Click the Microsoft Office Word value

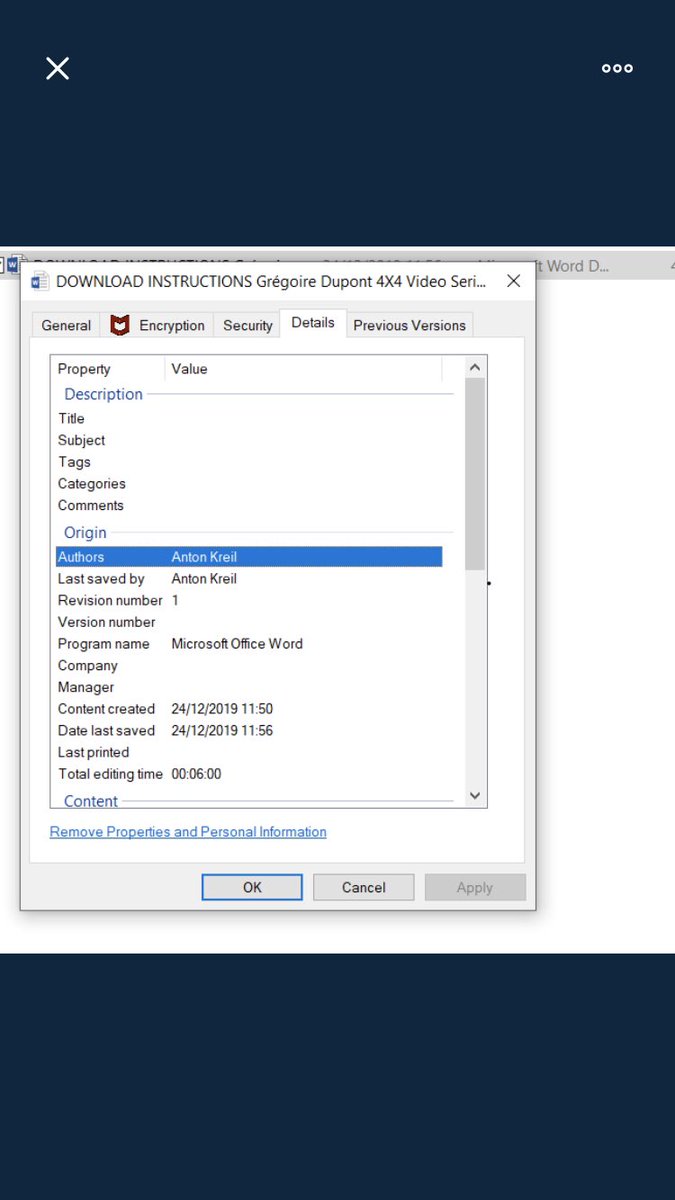pyautogui.click(x=237, y=644)
